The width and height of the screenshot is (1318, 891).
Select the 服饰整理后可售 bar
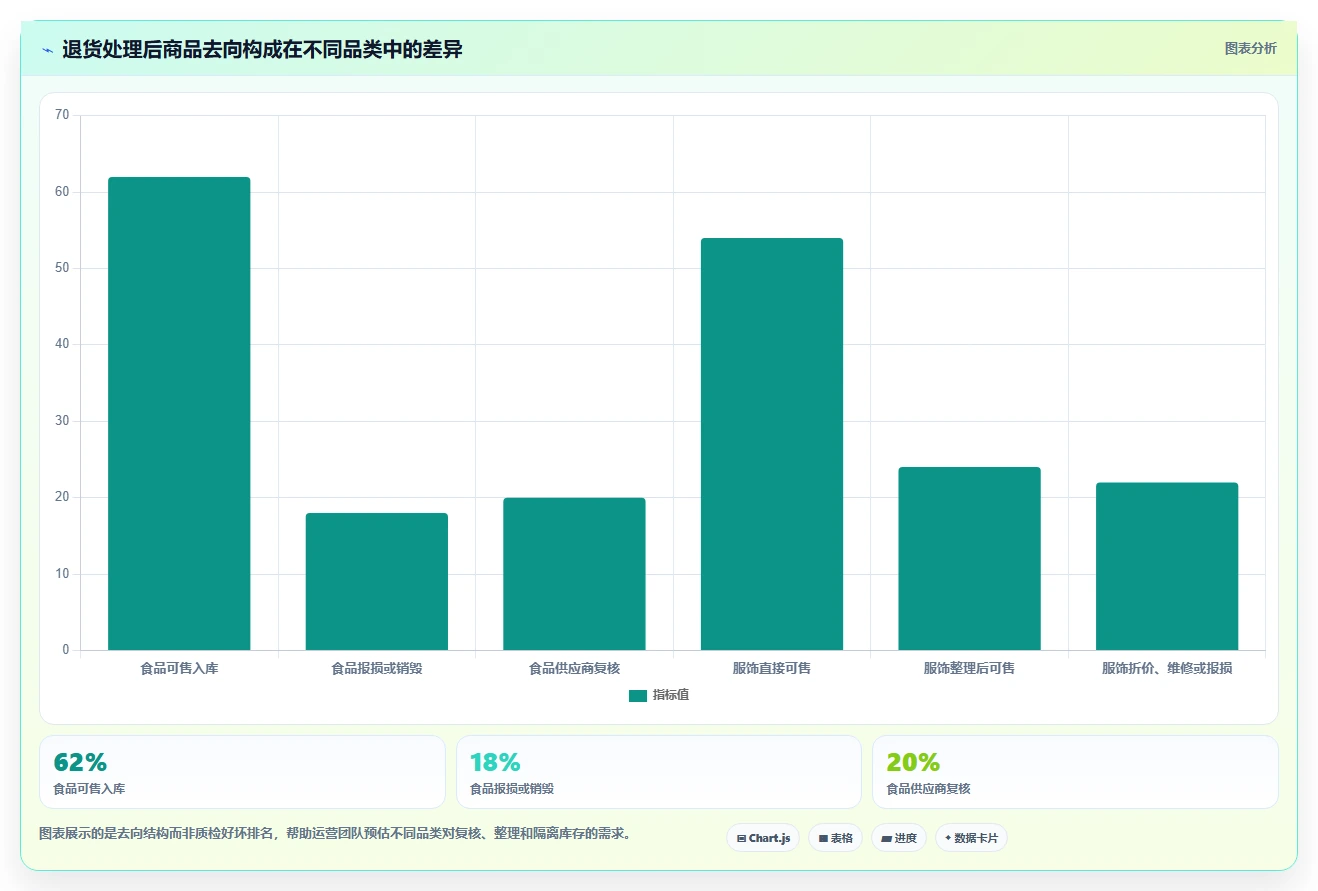[969, 559]
